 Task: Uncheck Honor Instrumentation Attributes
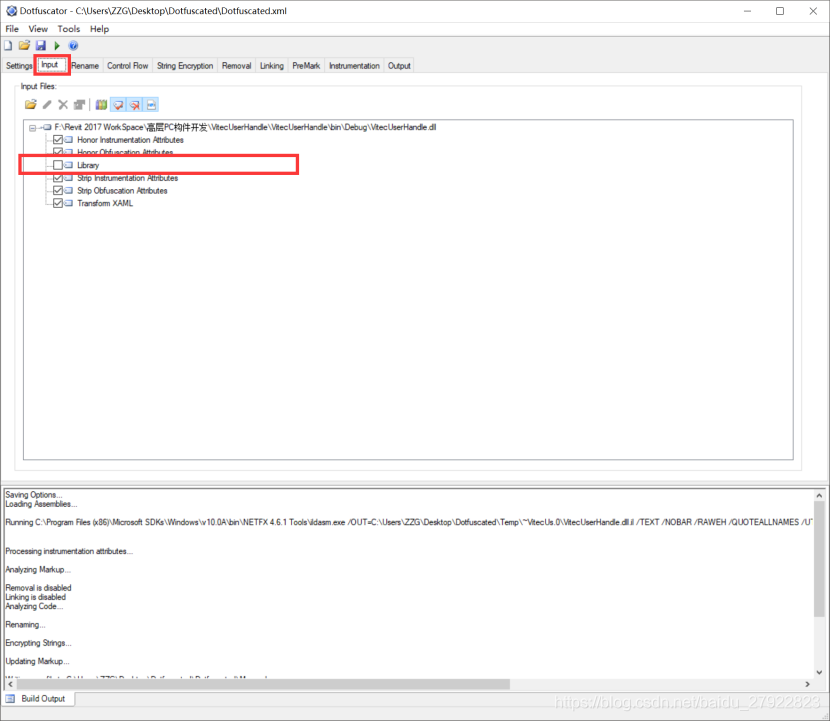coord(58,140)
